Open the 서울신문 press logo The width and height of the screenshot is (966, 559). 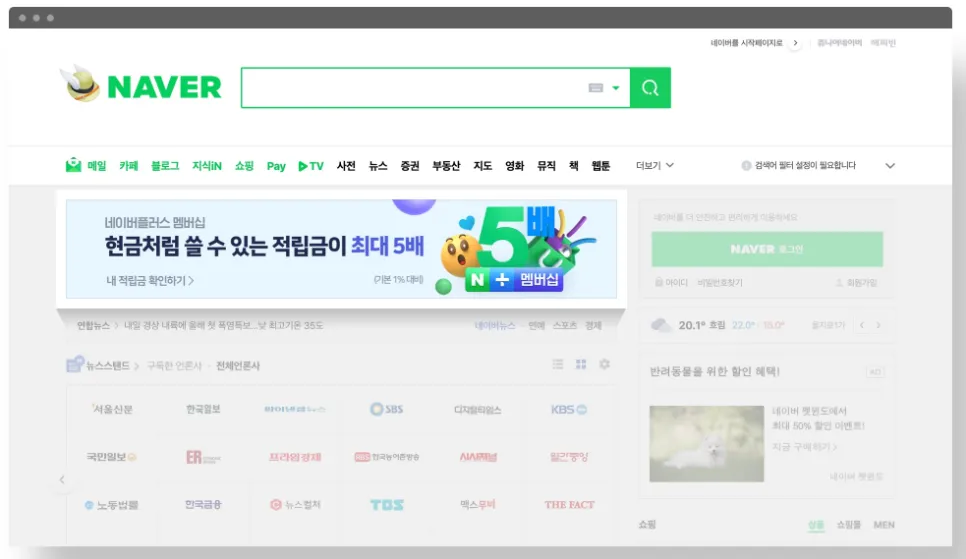(x=112, y=409)
